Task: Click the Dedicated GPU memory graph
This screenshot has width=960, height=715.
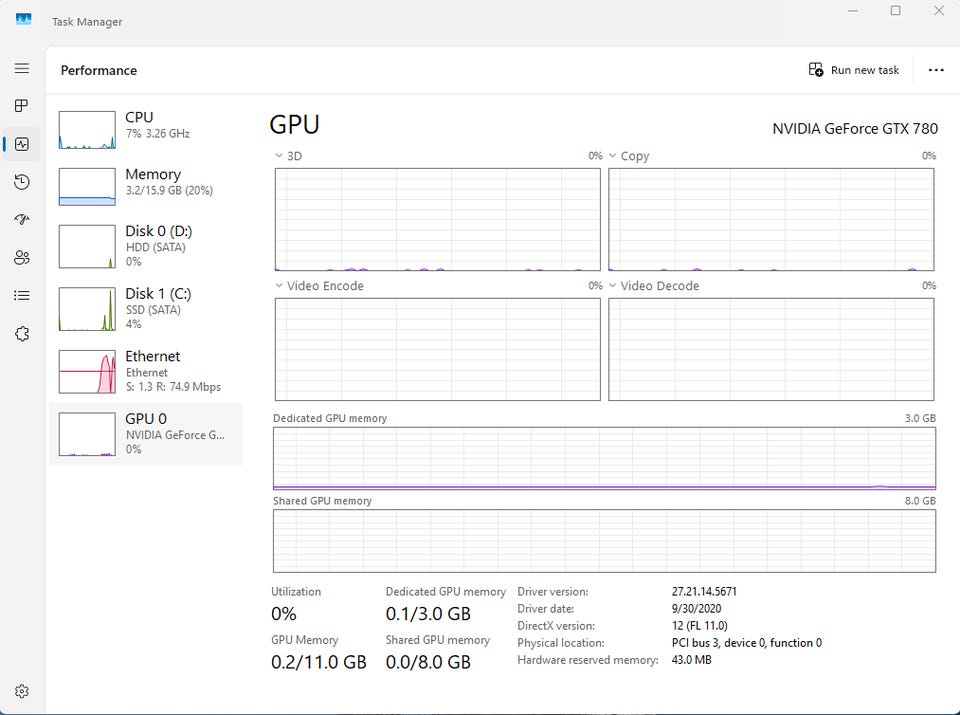Action: [604, 459]
